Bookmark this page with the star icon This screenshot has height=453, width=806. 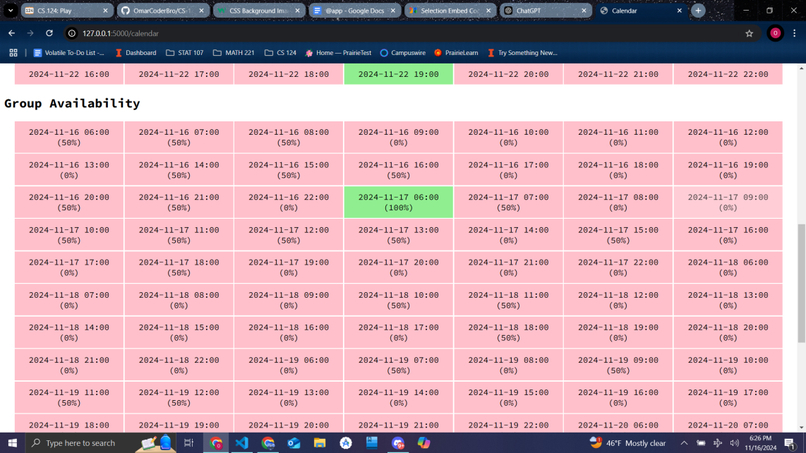tap(749, 33)
